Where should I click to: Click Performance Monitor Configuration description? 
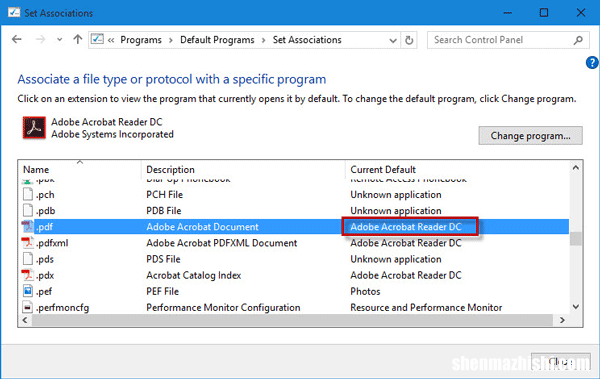pyautogui.click(x=223, y=308)
